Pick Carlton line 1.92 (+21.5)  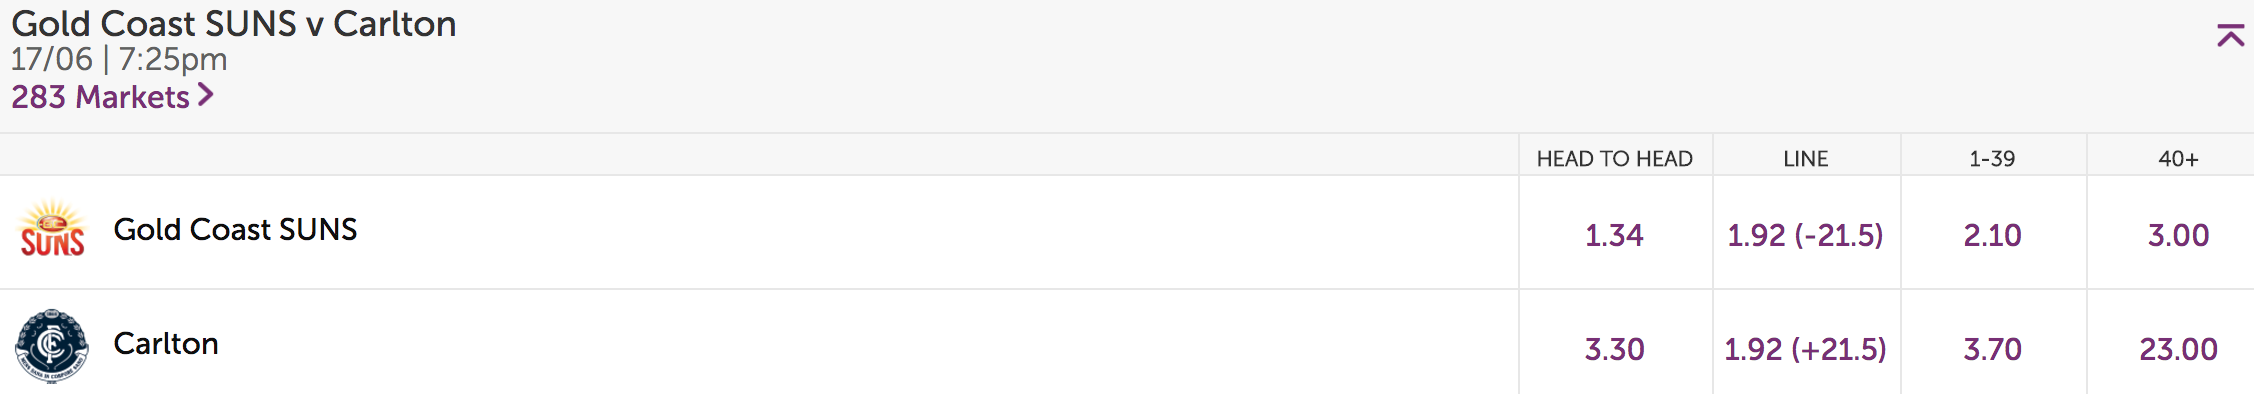point(1806,348)
